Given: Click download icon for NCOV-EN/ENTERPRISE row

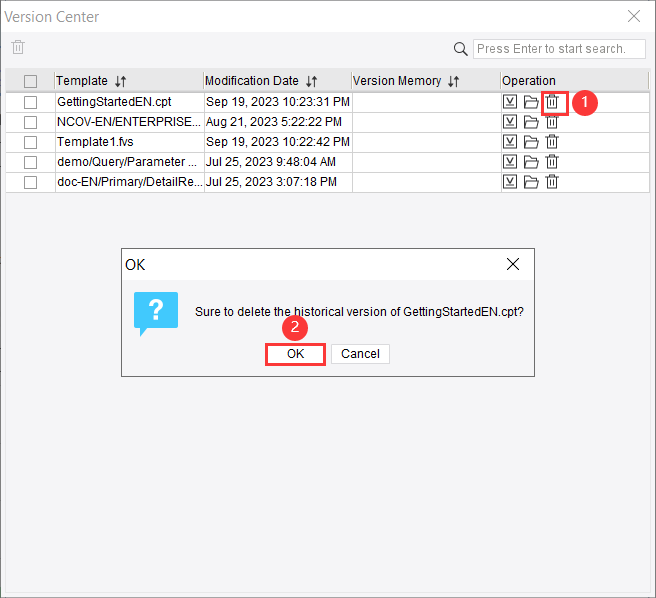Looking at the screenshot, I should click(x=510, y=122).
